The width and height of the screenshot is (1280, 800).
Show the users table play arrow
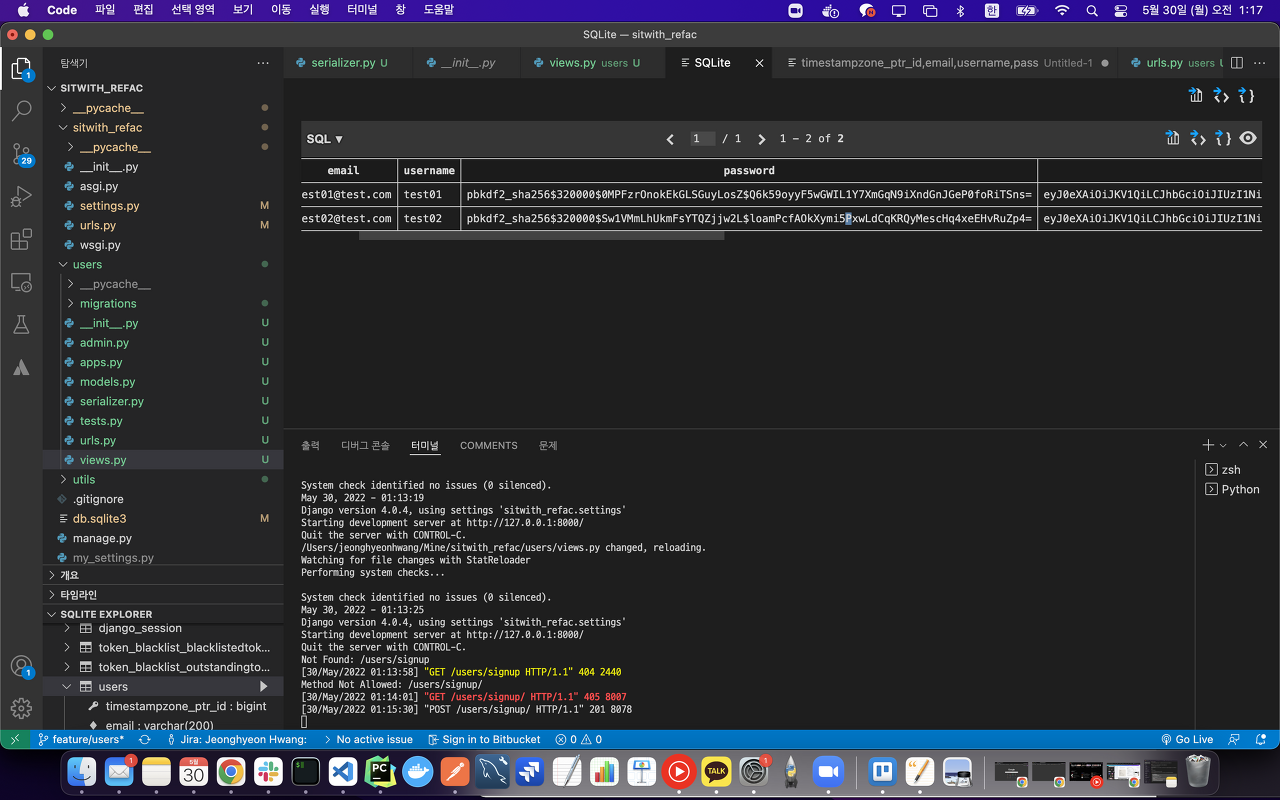(263, 686)
